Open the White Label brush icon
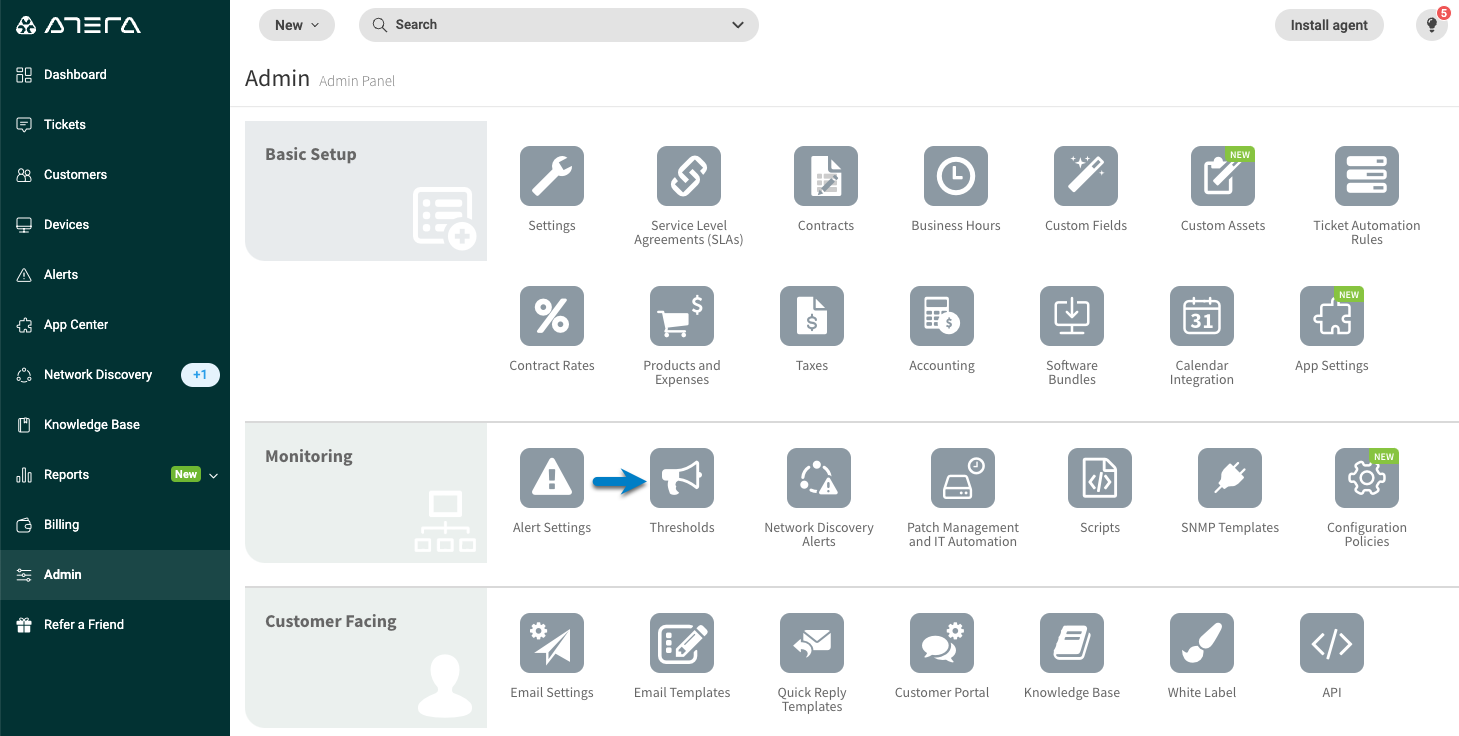The image size is (1459, 736). click(x=1202, y=643)
